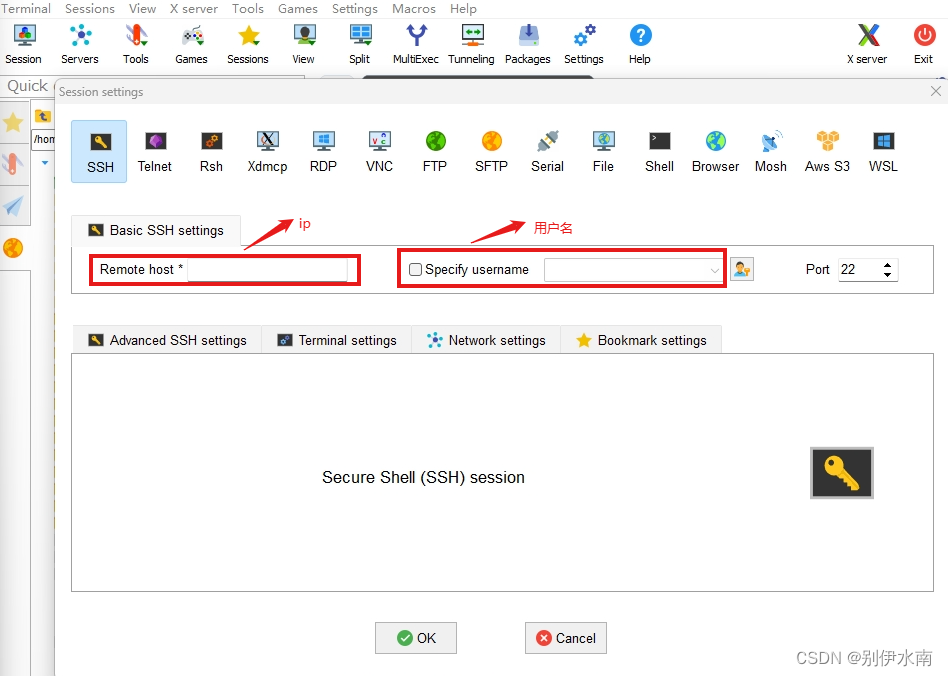
Task: Select the Browser session type
Action: (716, 151)
